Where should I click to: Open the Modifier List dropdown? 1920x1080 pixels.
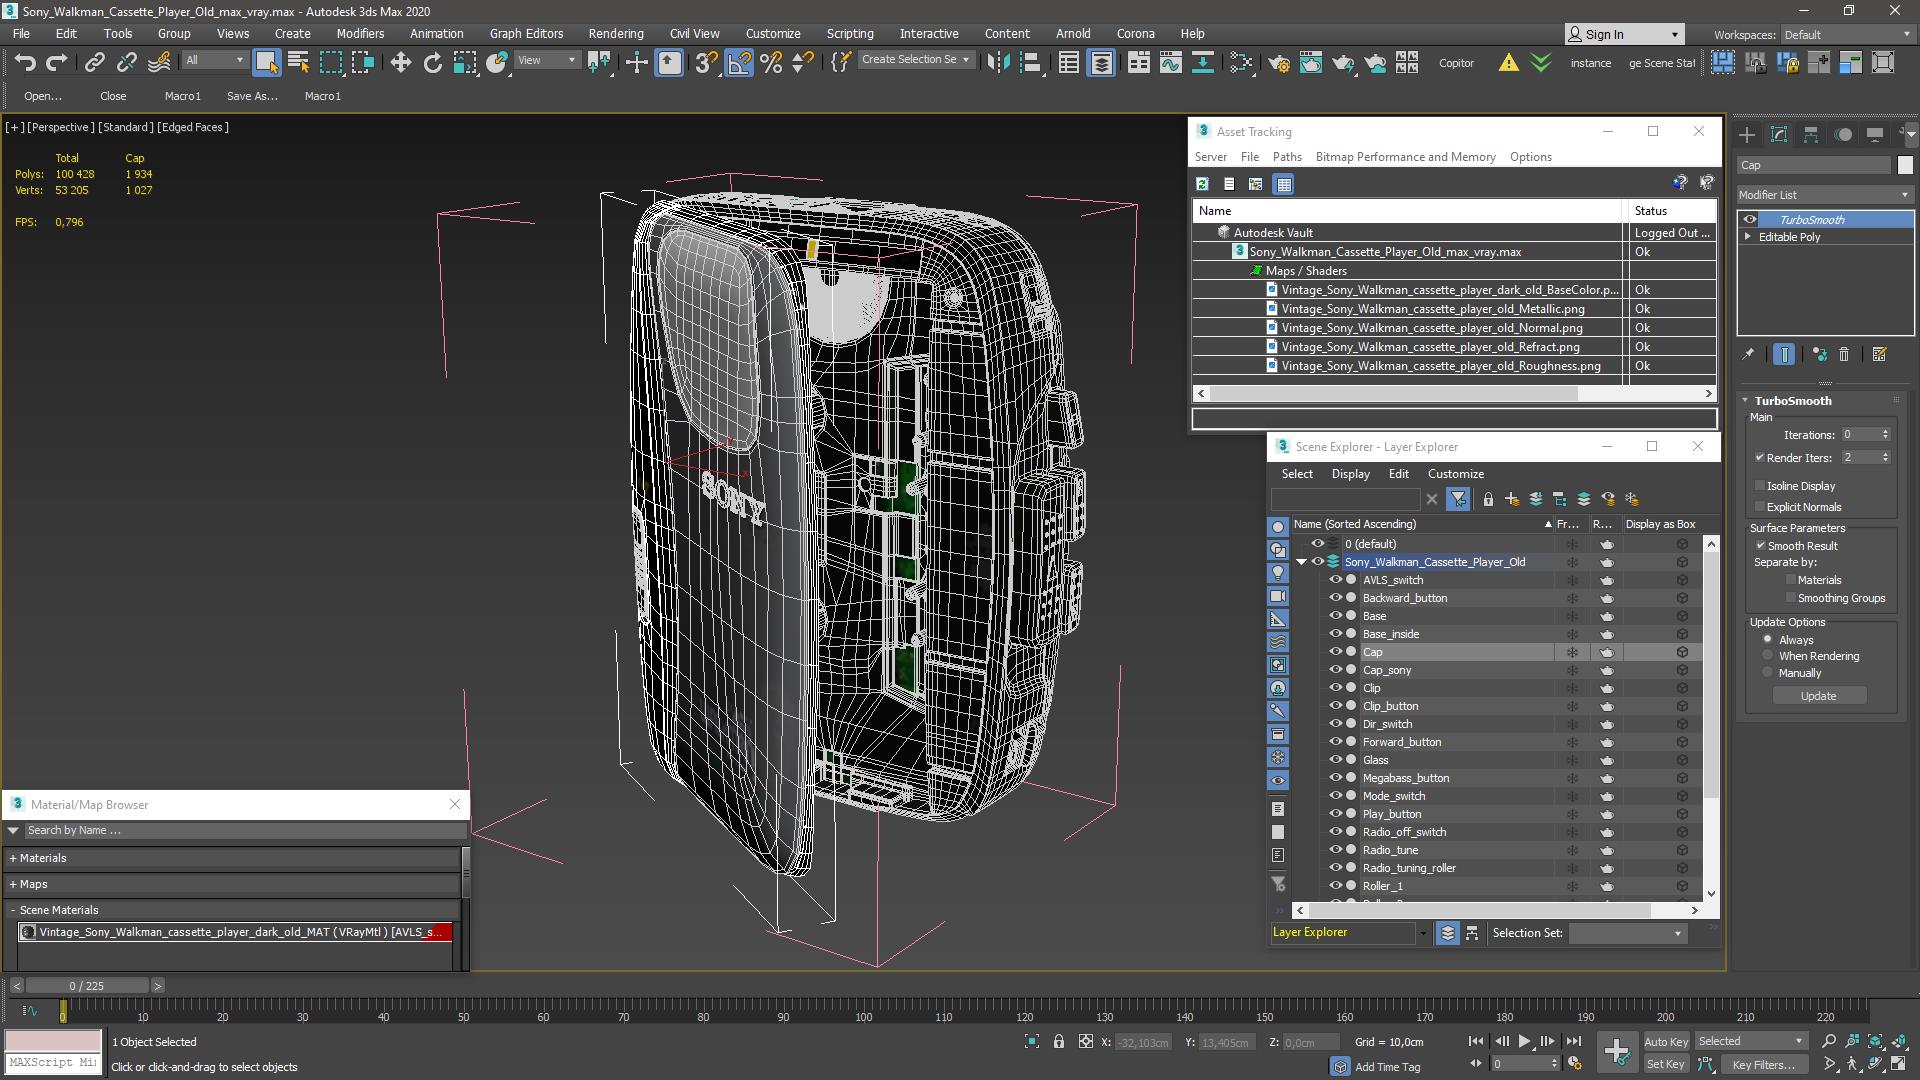pos(1824,195)
